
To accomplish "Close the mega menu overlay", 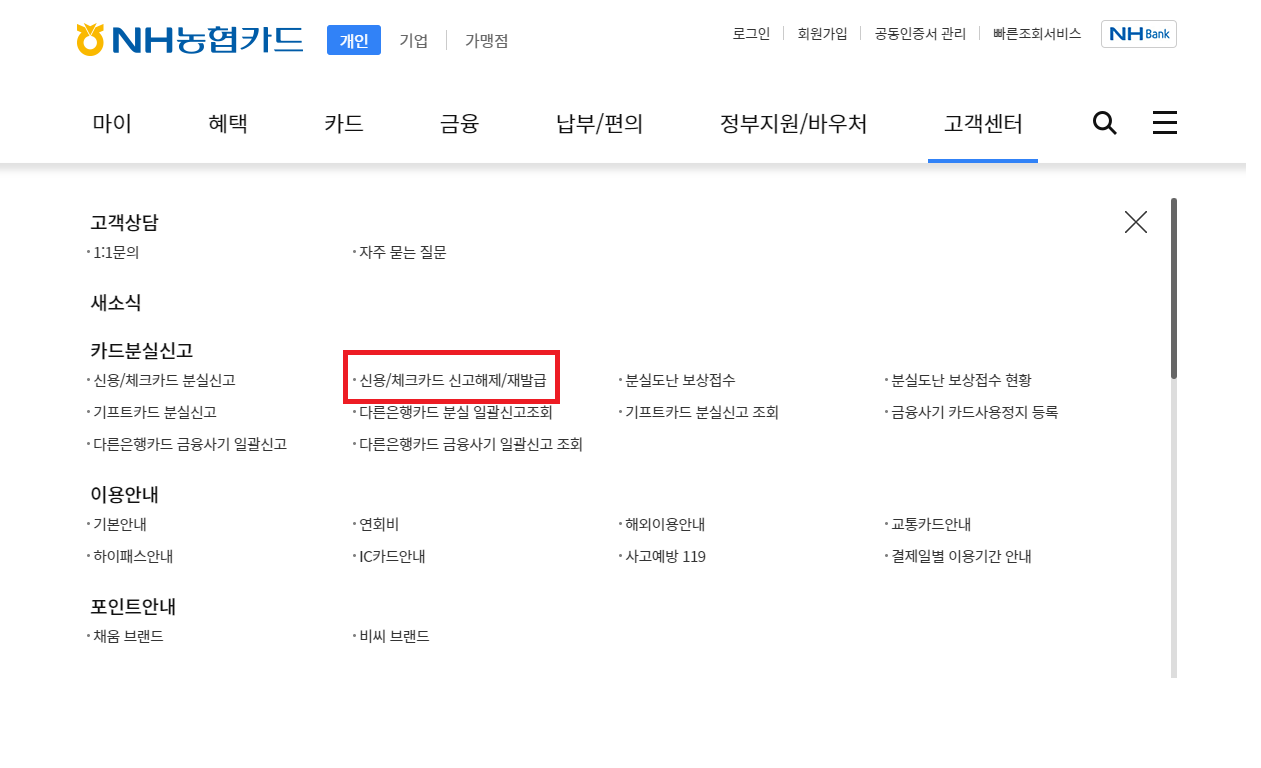I will [1135, 222].
